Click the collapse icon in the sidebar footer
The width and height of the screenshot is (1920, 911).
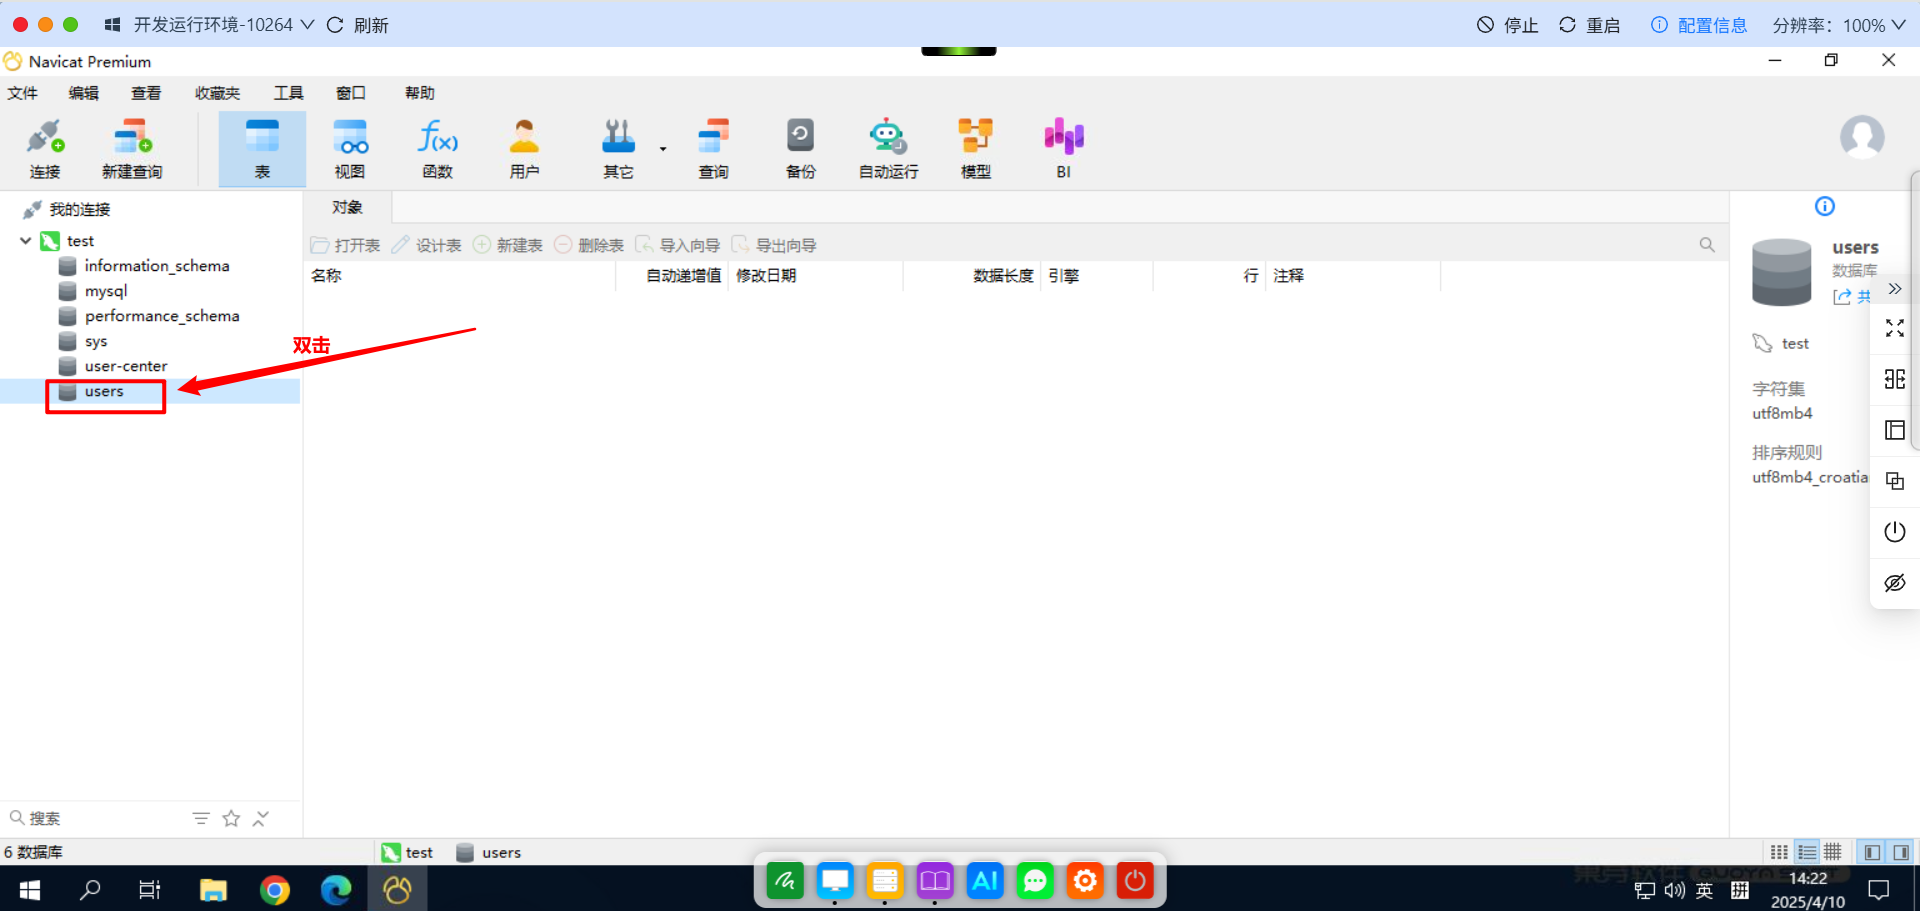point(261,818)
